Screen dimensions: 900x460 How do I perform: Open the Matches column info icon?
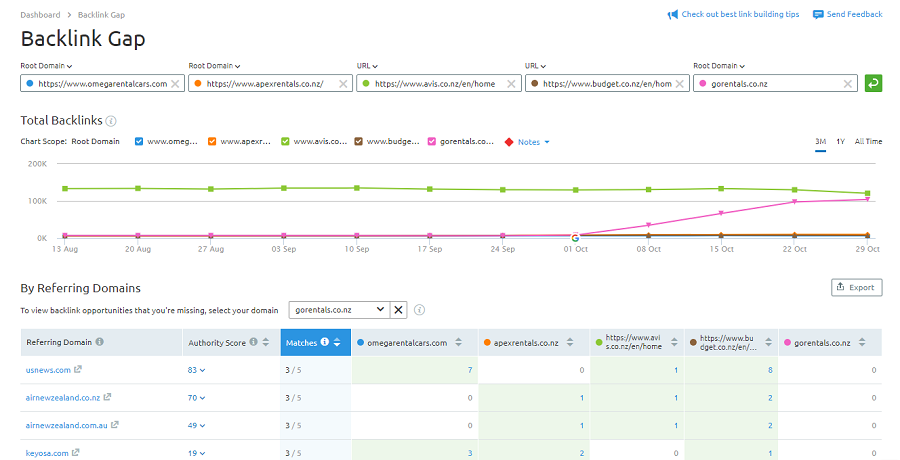point(325,342)
